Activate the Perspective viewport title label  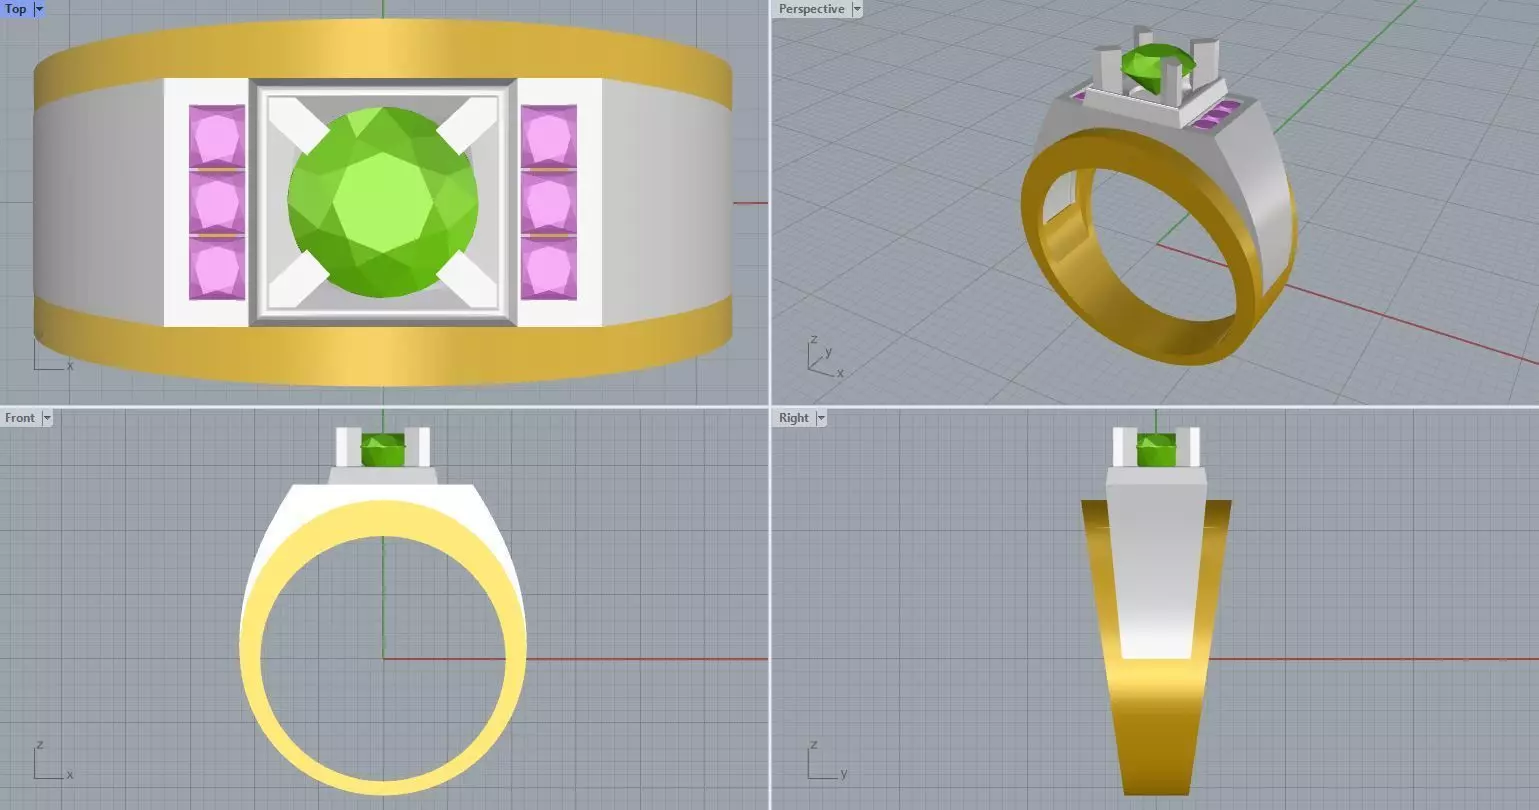[811, 9]
